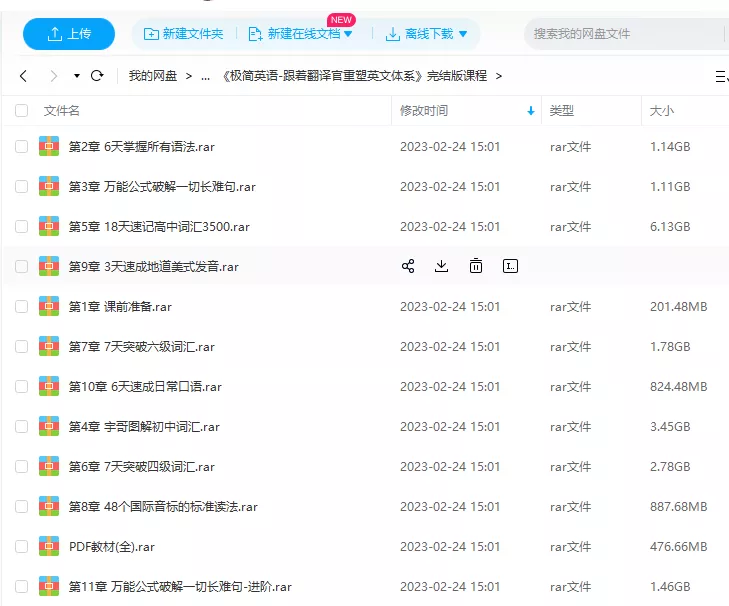This screenshot has width=729, height=606.
Task: Click the share icon on the 第9章 row
Action: [408, 266]
